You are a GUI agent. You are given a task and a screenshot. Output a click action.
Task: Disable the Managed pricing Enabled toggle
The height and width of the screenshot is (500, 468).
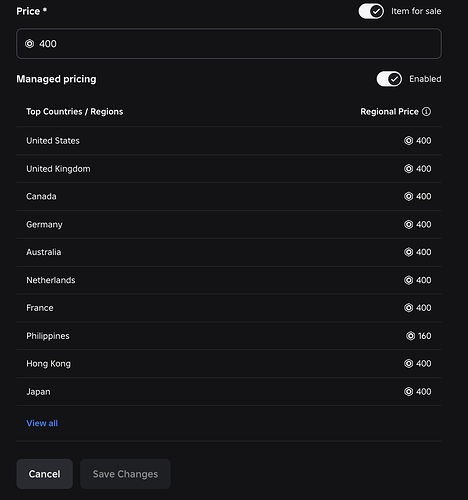389,79
